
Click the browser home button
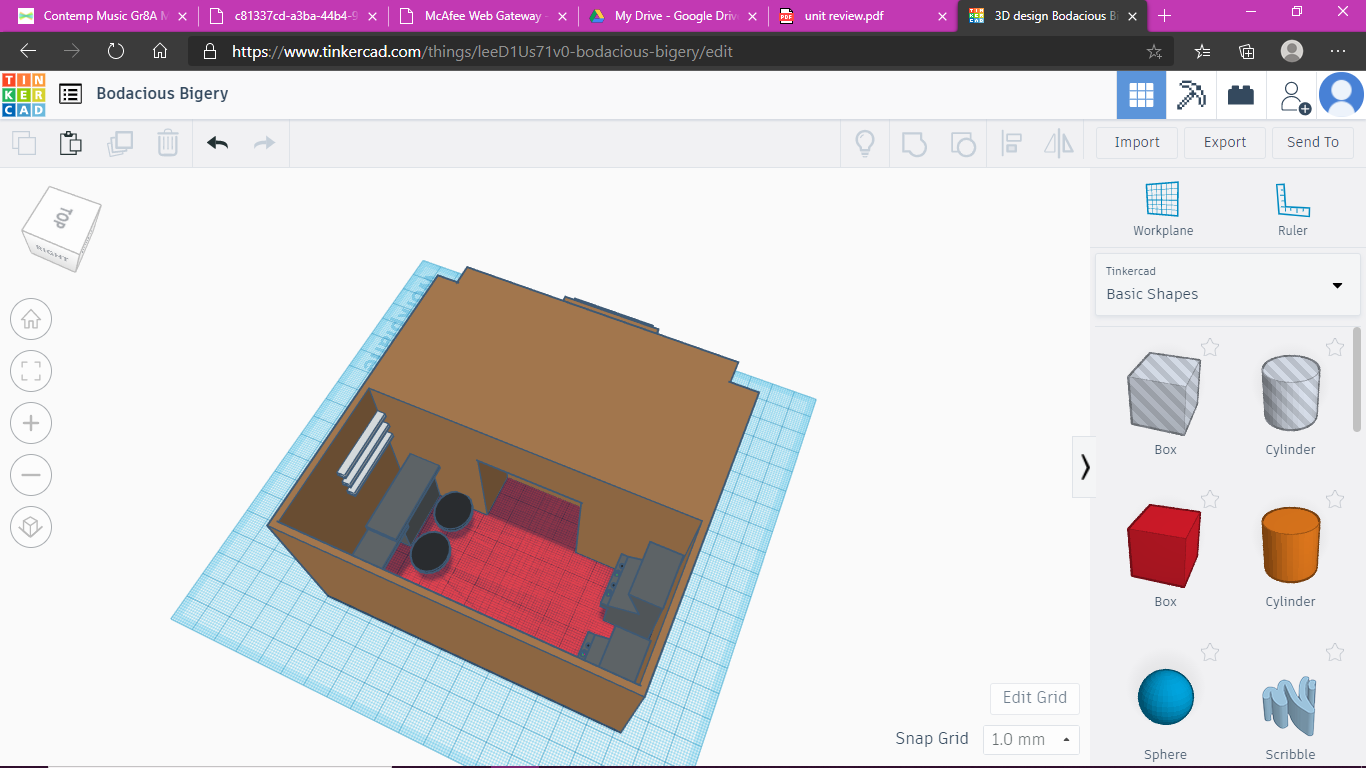click(160, 52)
